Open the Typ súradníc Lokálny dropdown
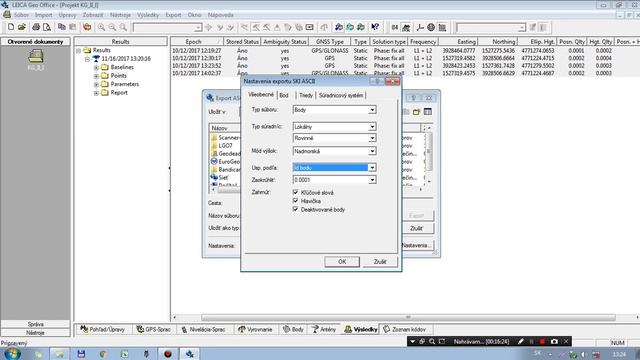This screenshot has height=360, width=640. (x=372, y=127)
